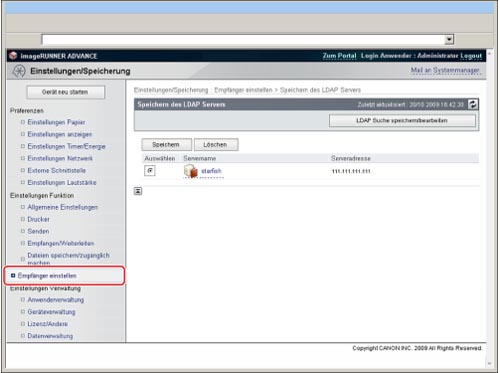This screenshot has height=373, width=500.
Task: Click the imageRUNNER ADVANCE logo icon
Action: coord(13,56)
